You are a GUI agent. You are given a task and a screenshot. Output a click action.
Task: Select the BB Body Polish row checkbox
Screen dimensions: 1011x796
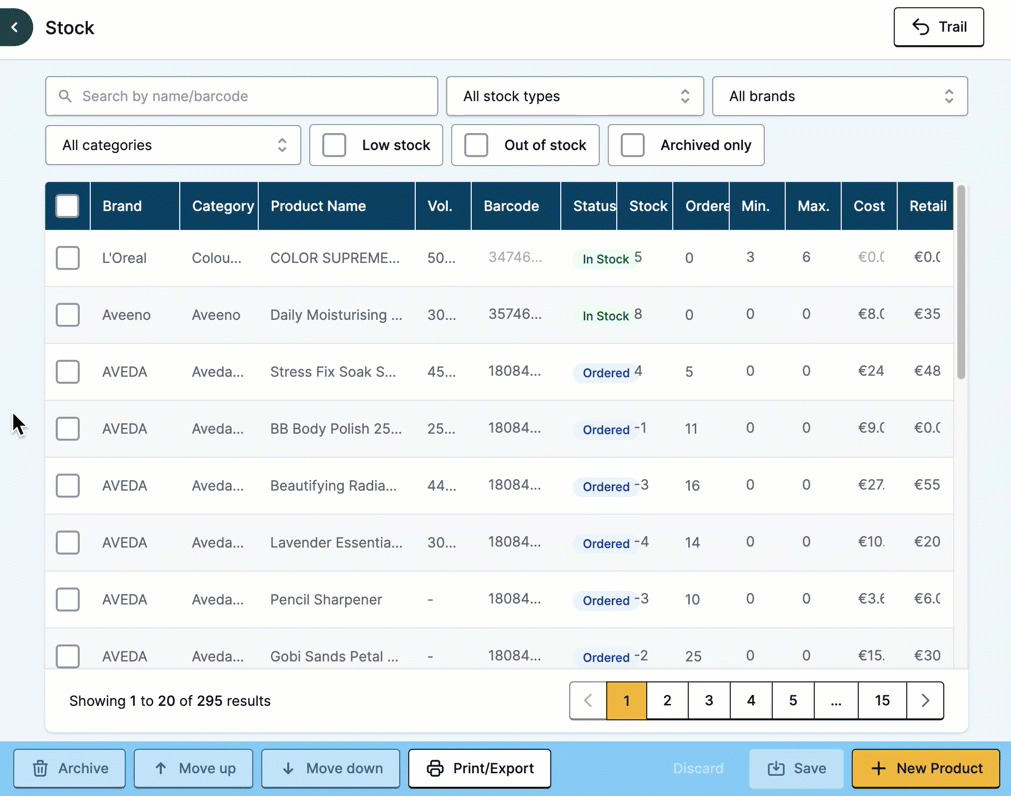click(68, 429)
